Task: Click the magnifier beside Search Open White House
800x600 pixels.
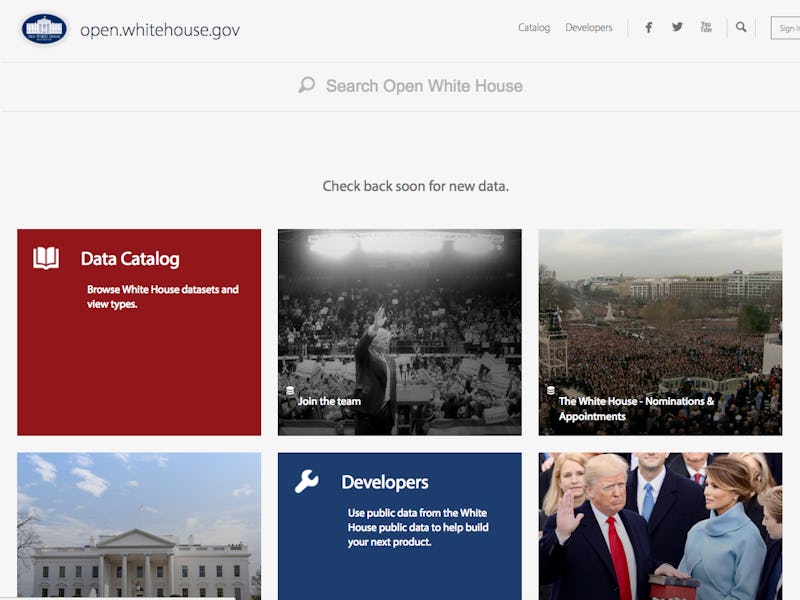Action: pyautogui.click(x=307, y=86)
